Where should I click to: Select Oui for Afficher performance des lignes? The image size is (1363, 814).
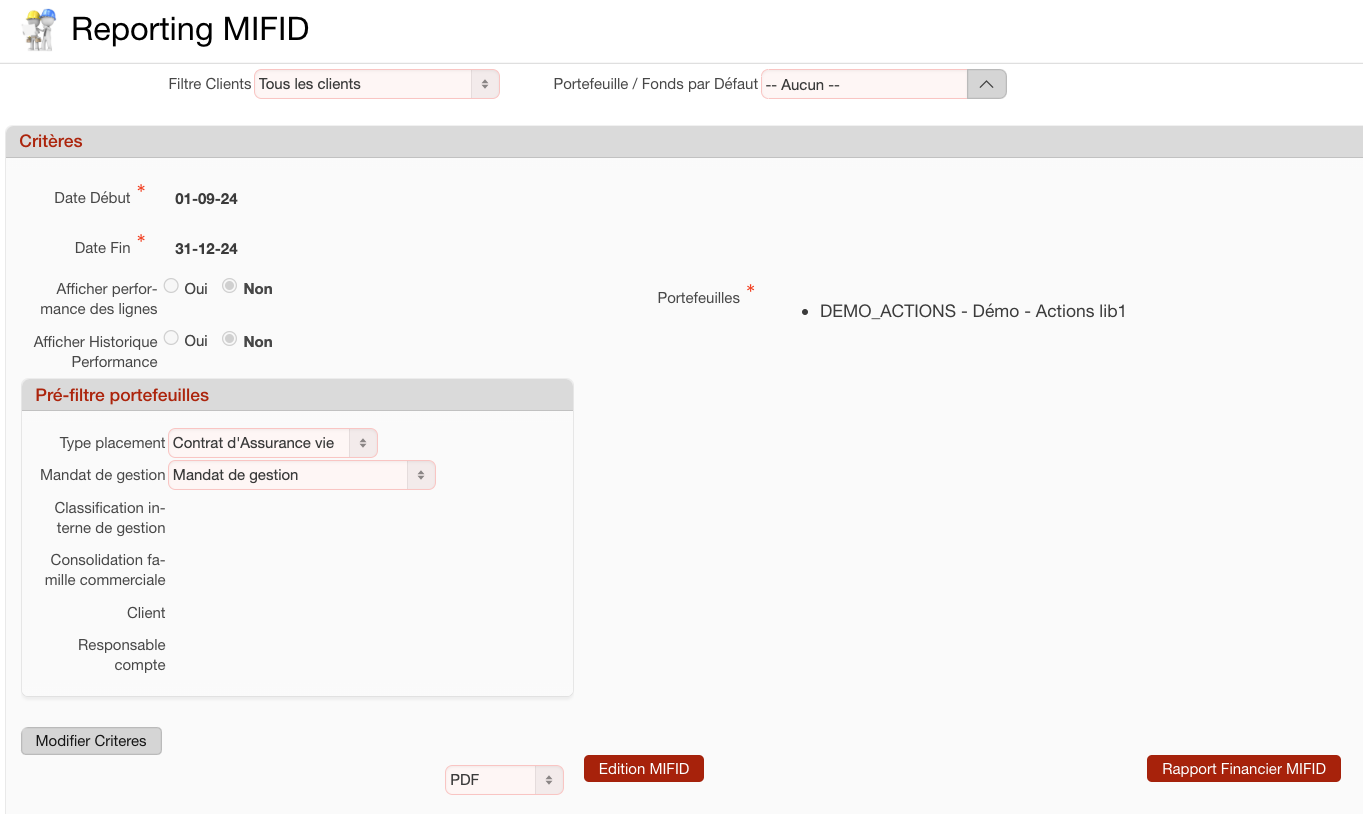172,287
